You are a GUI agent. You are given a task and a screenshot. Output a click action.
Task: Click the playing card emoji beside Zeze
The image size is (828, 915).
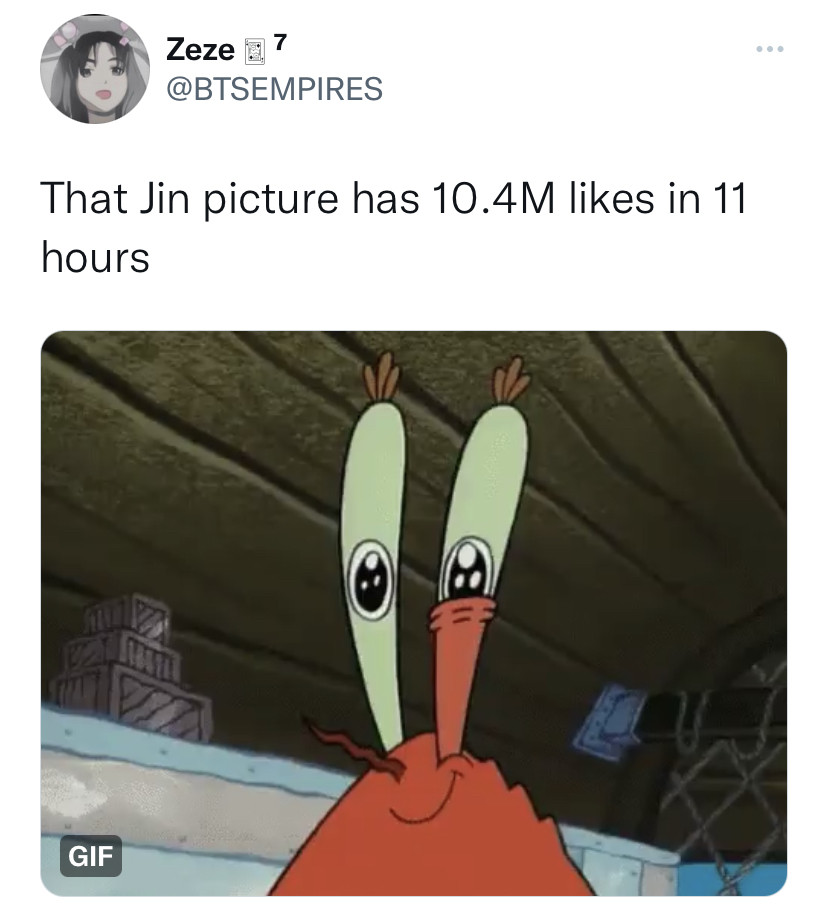point(254,51)
